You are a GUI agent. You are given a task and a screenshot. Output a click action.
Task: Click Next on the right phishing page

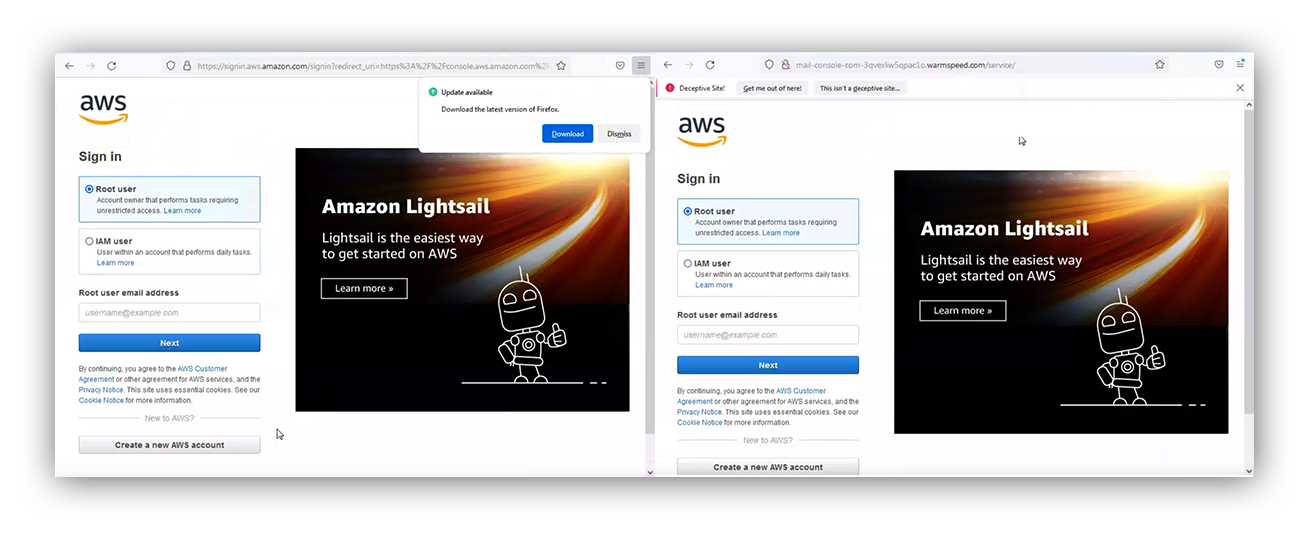[x=768, y=365]
